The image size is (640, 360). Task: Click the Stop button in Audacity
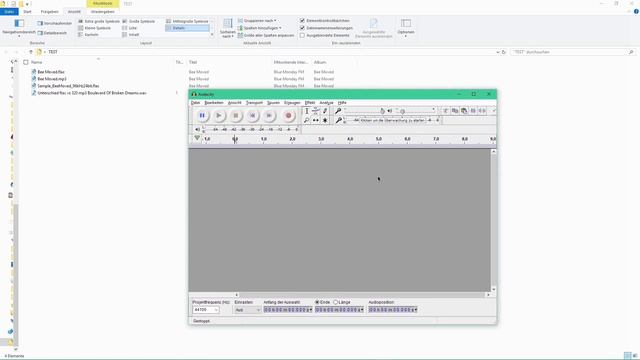(x=236, y=116)
